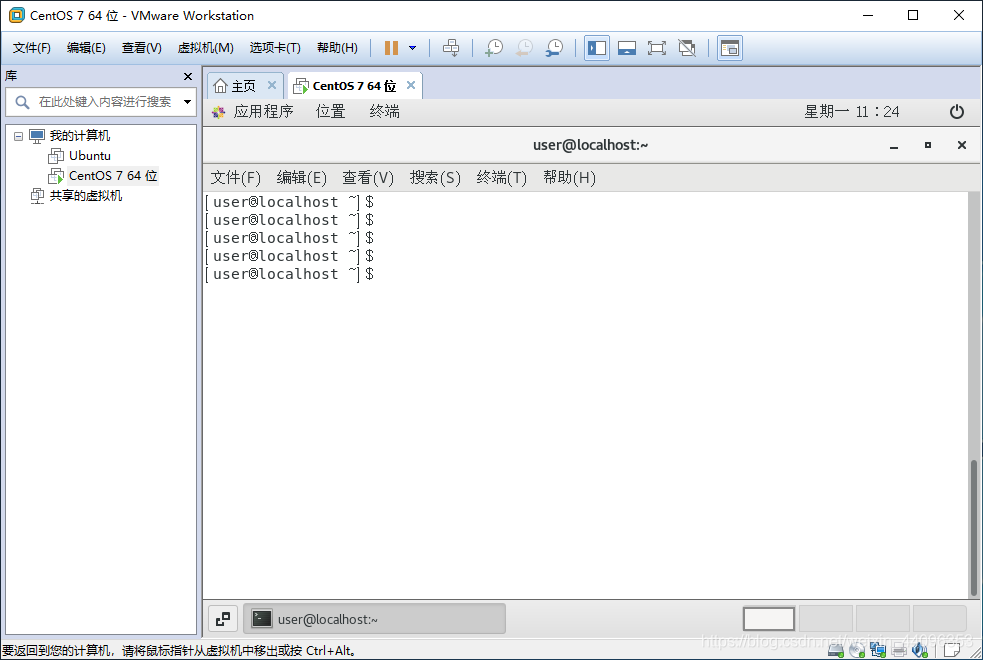
Task: Open terminal 查看(V) menu
Action: (368, 178)
